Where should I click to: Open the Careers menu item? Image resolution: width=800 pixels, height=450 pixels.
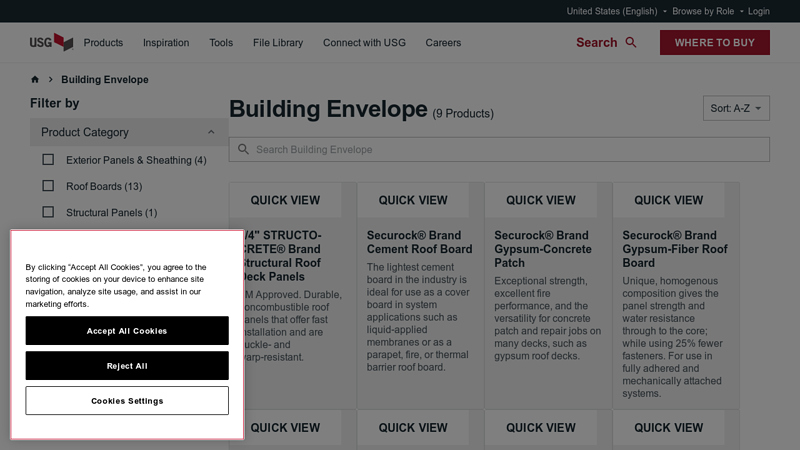(443, 43)
